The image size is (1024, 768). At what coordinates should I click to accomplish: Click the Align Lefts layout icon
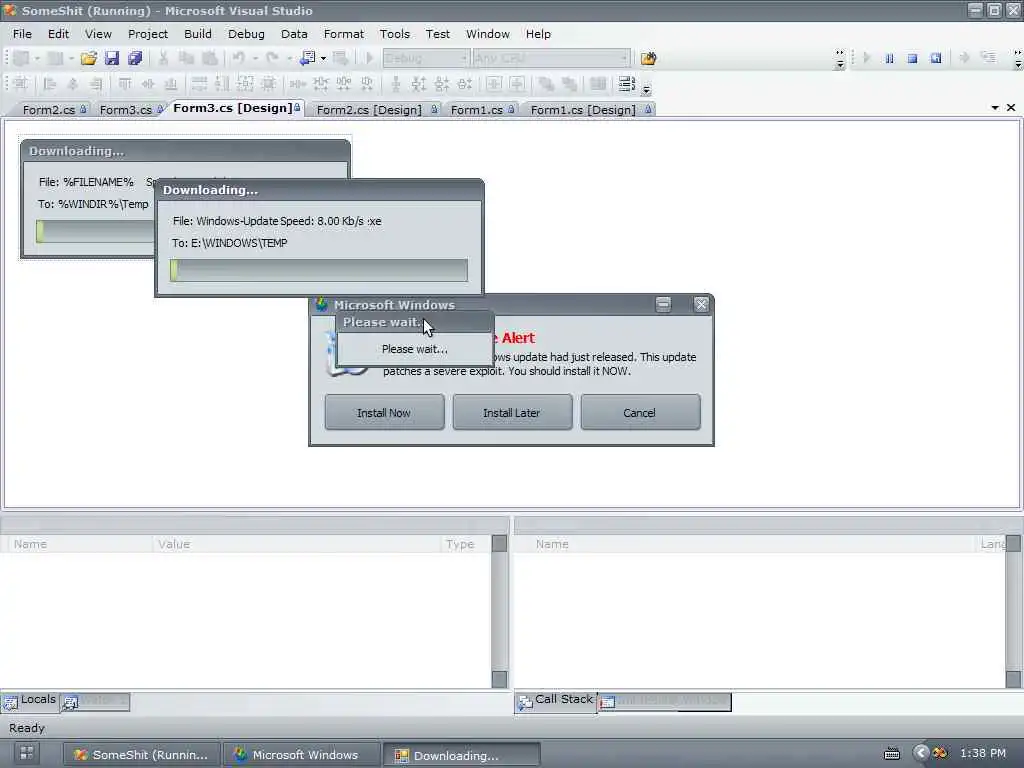(x=50, y=84)
